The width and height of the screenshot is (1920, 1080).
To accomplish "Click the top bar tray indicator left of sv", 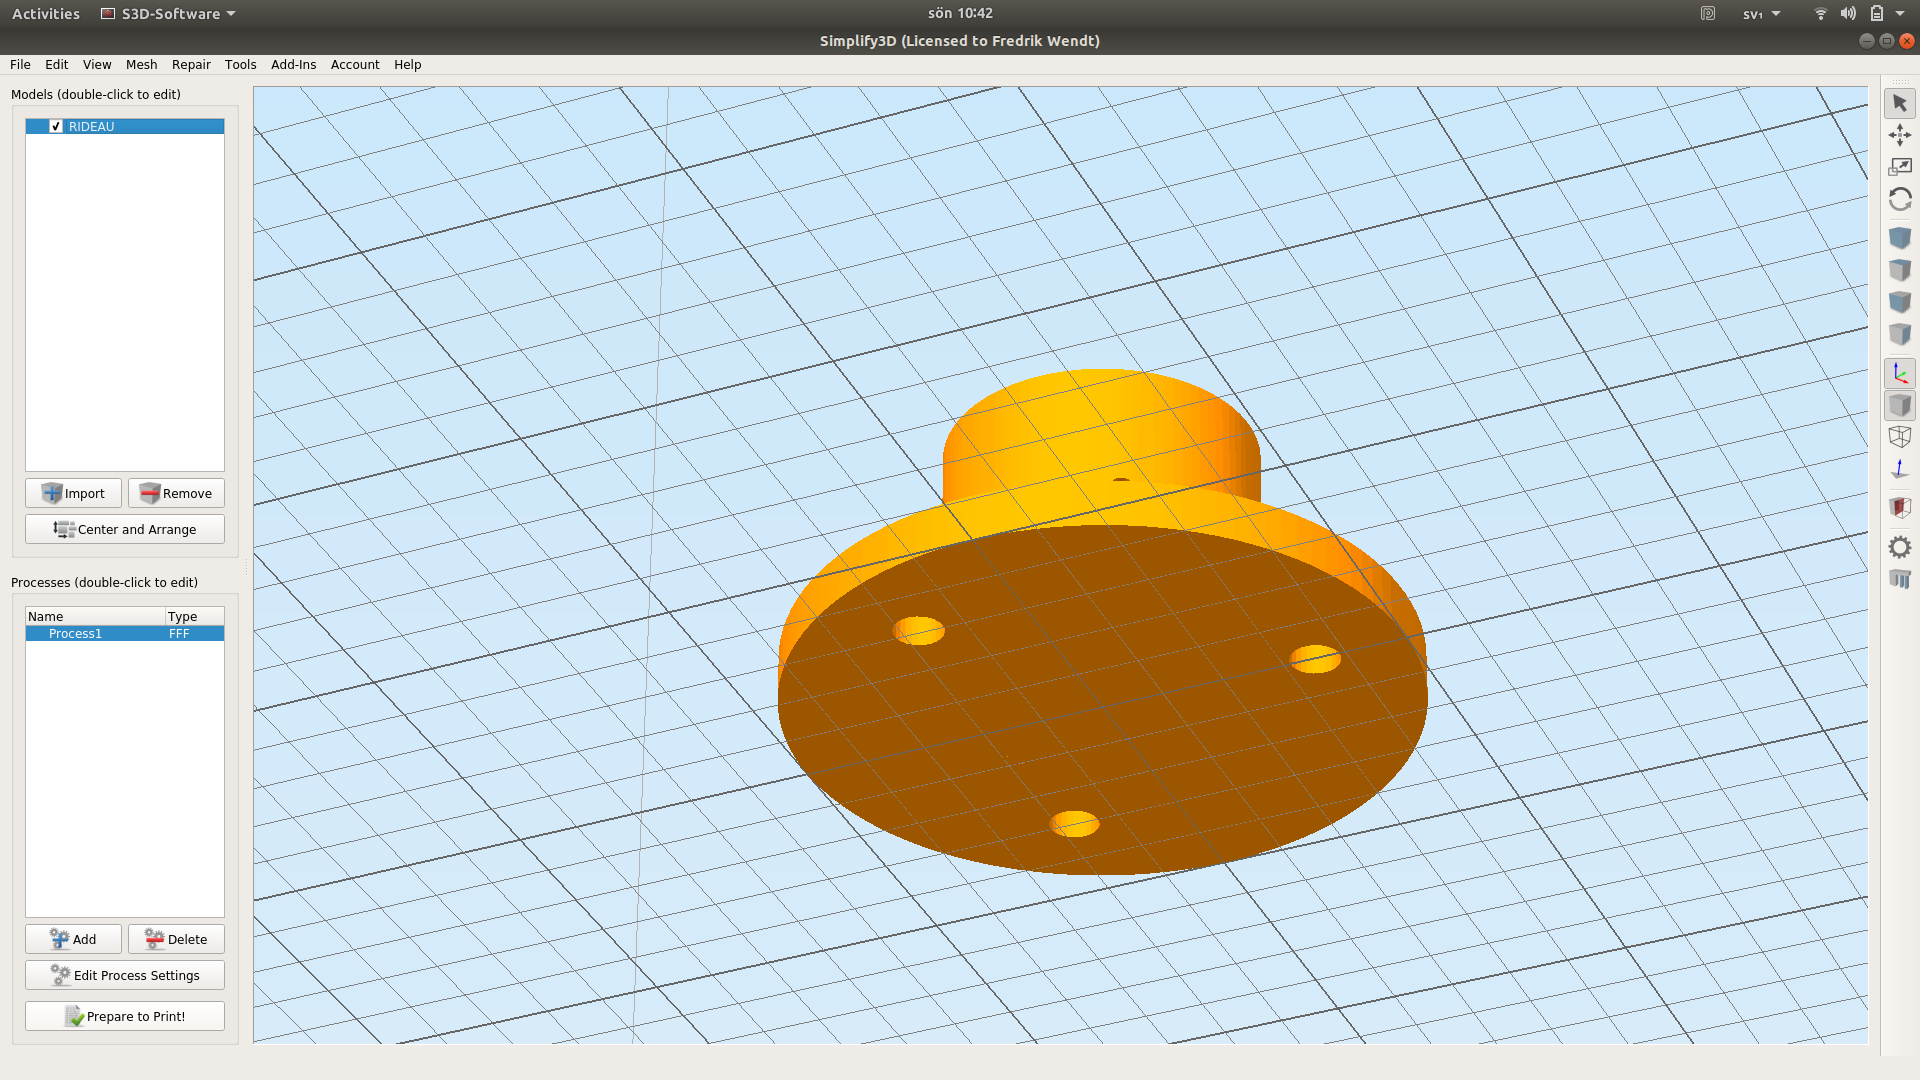I will (1708, 14).
